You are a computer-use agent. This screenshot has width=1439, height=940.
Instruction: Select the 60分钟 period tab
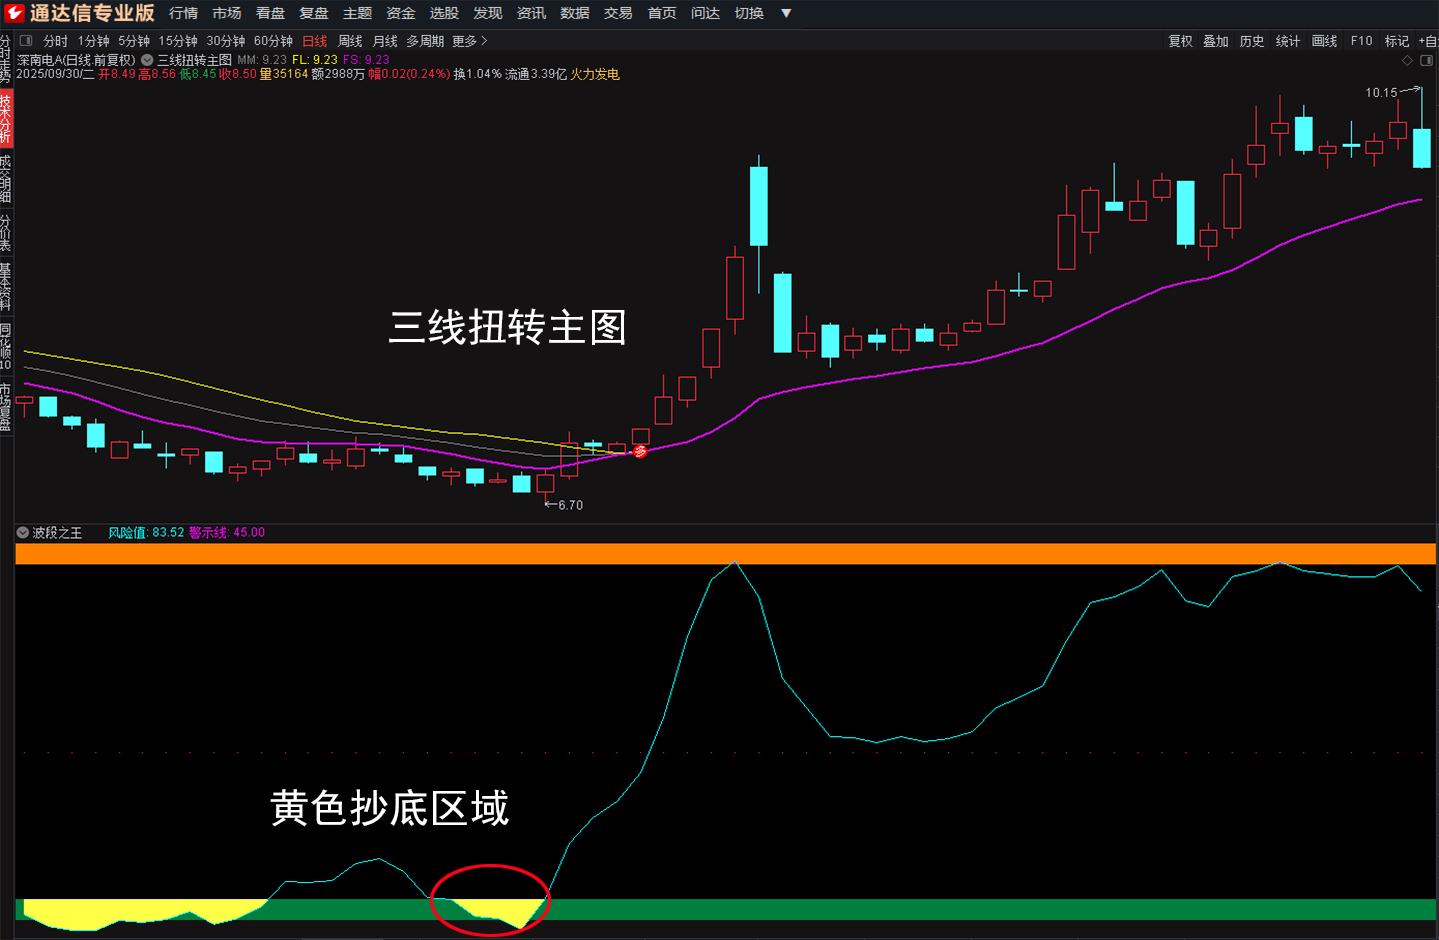[273, 41]
